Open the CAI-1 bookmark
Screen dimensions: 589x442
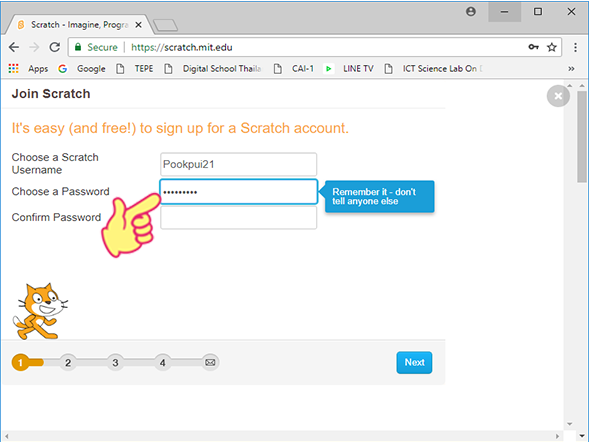[x=293, y=69]
